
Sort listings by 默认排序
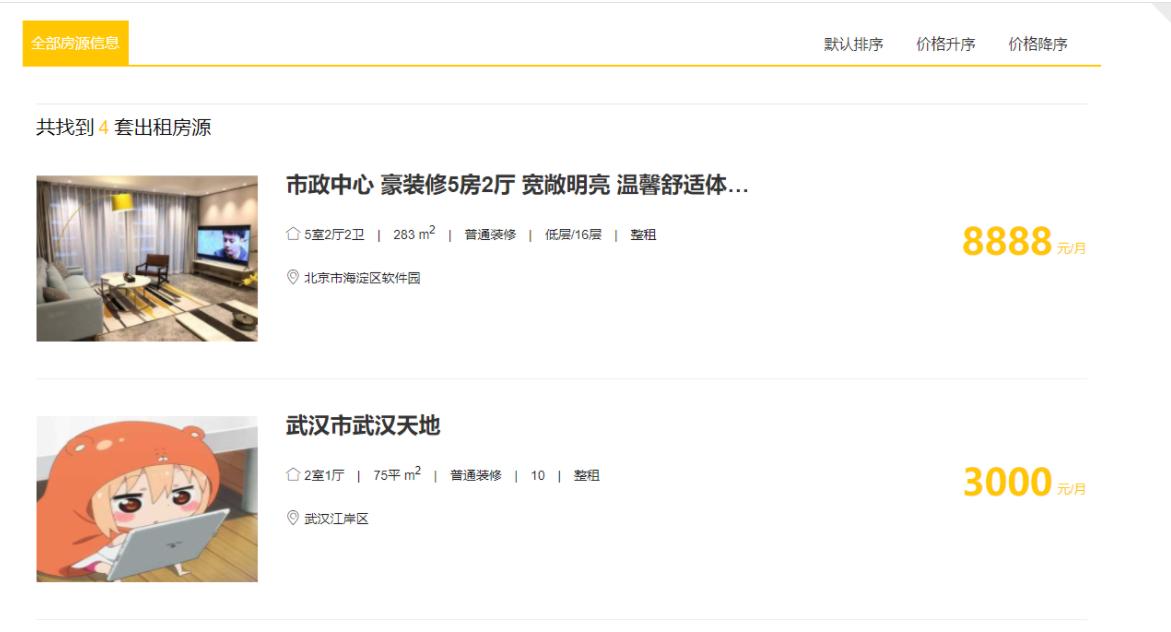tap(854, 45)
